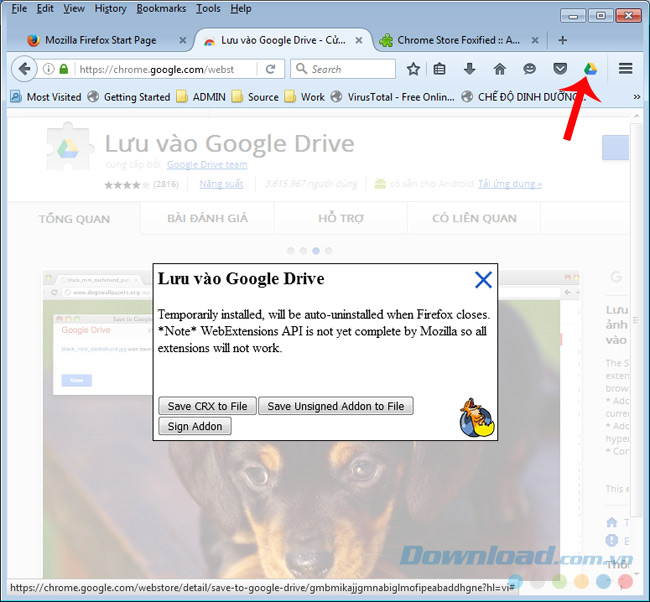The image size is (650, 602).
Task: Open the Bookmarks menu
Action: [x=161, y=8]
